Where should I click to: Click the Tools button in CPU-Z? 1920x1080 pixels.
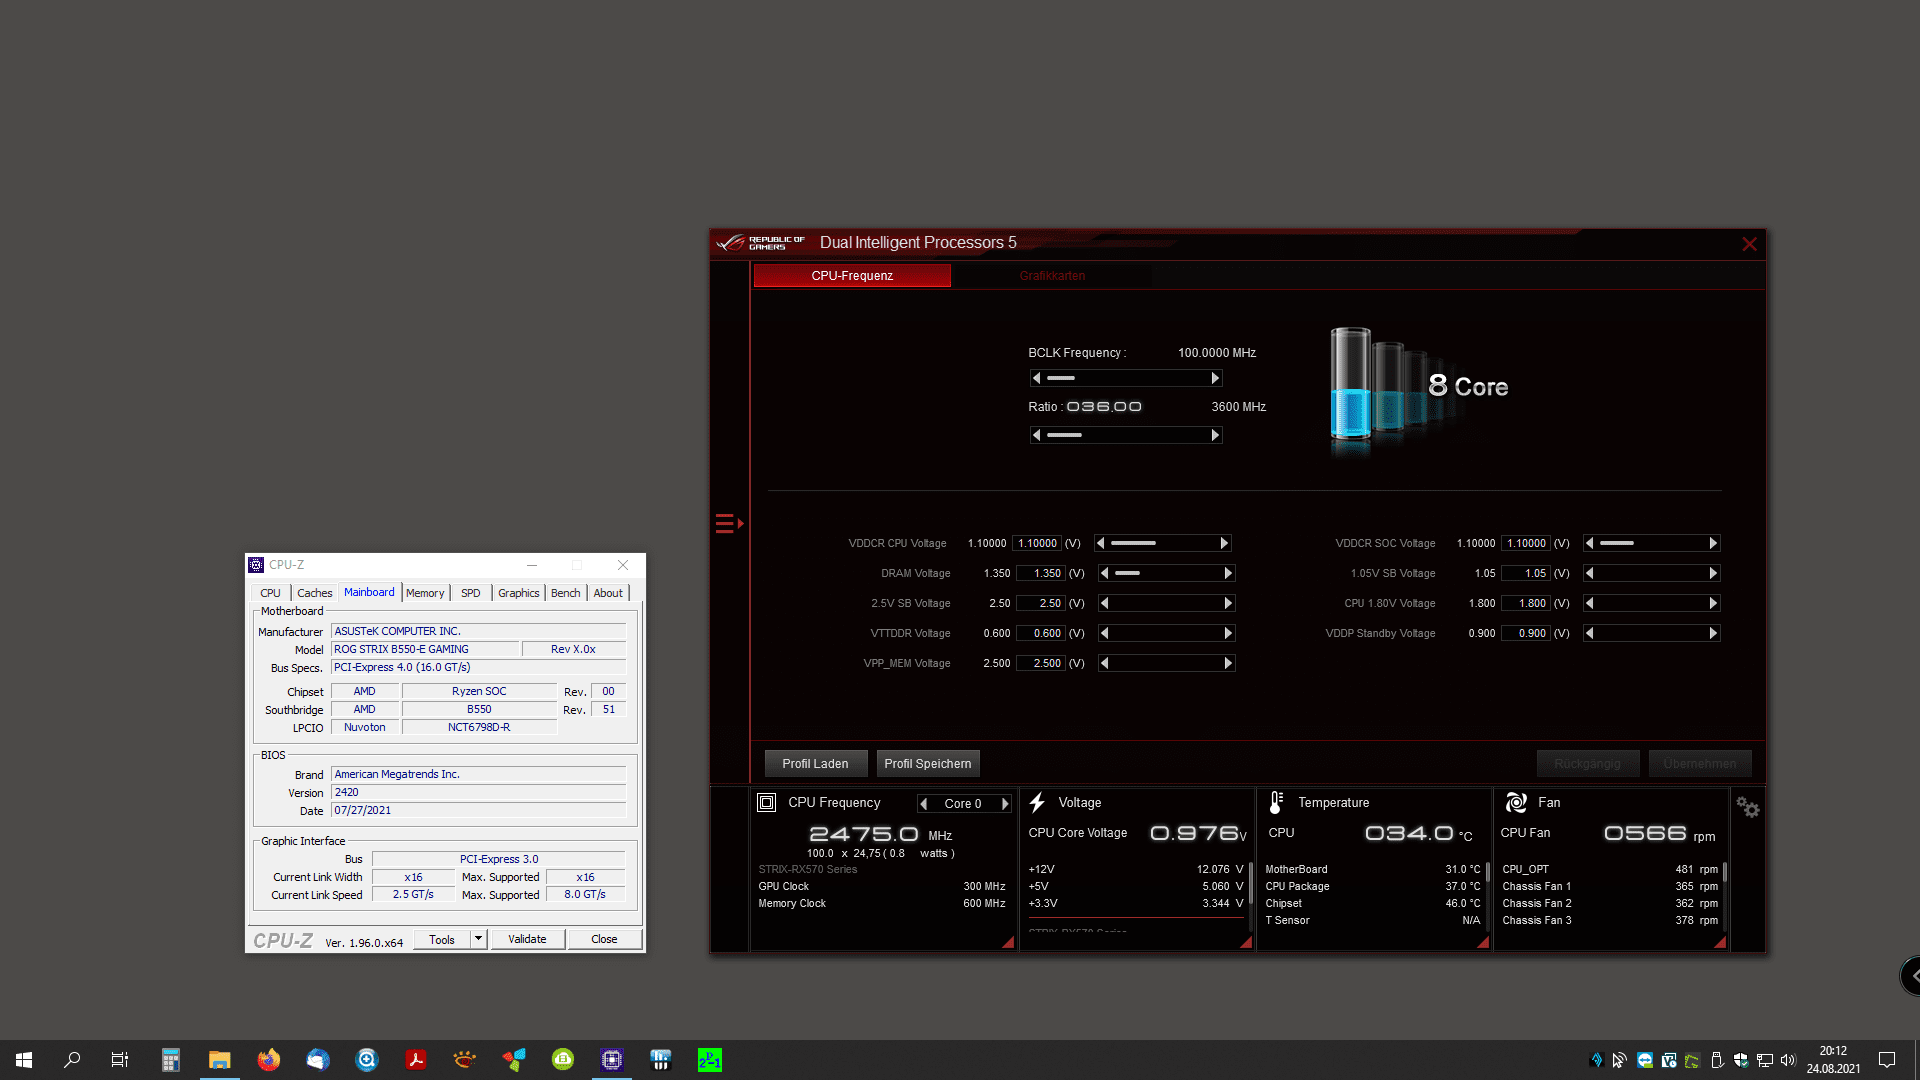point(441,939)
